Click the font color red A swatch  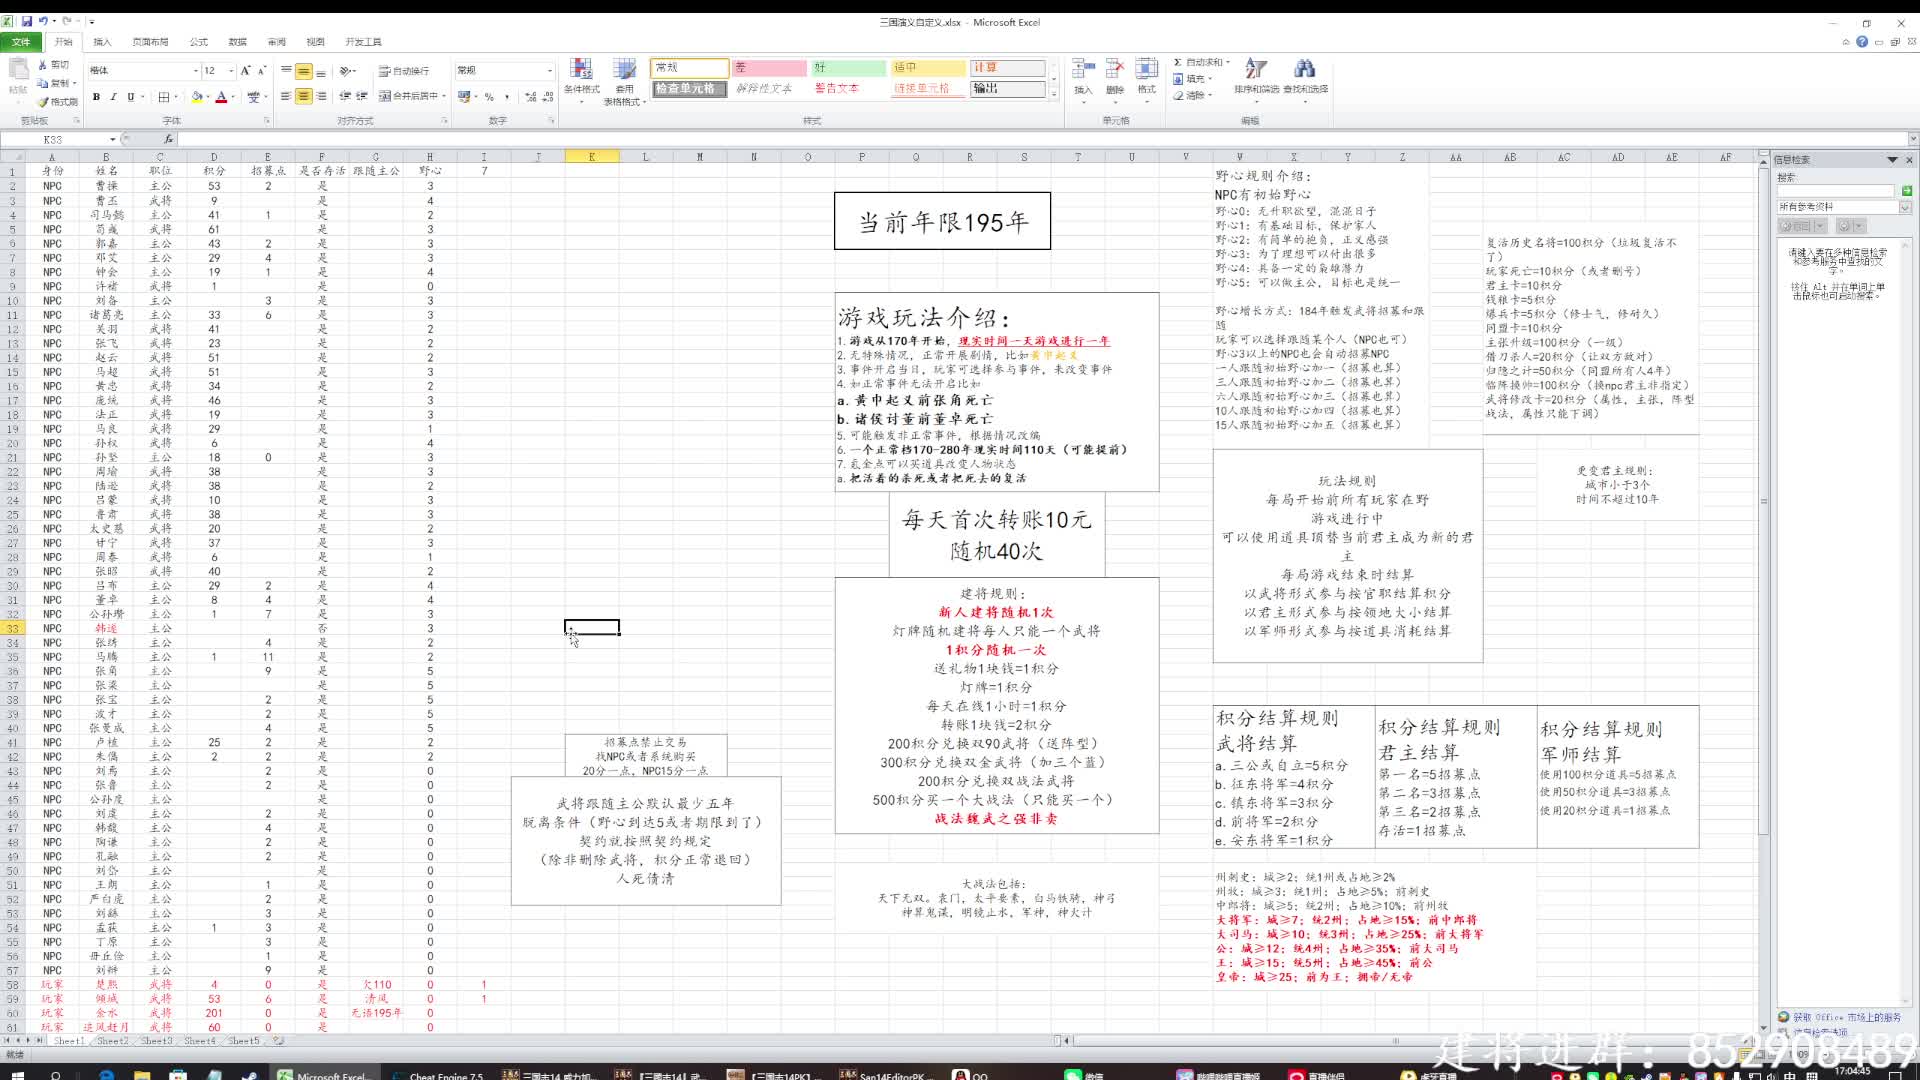221,97
